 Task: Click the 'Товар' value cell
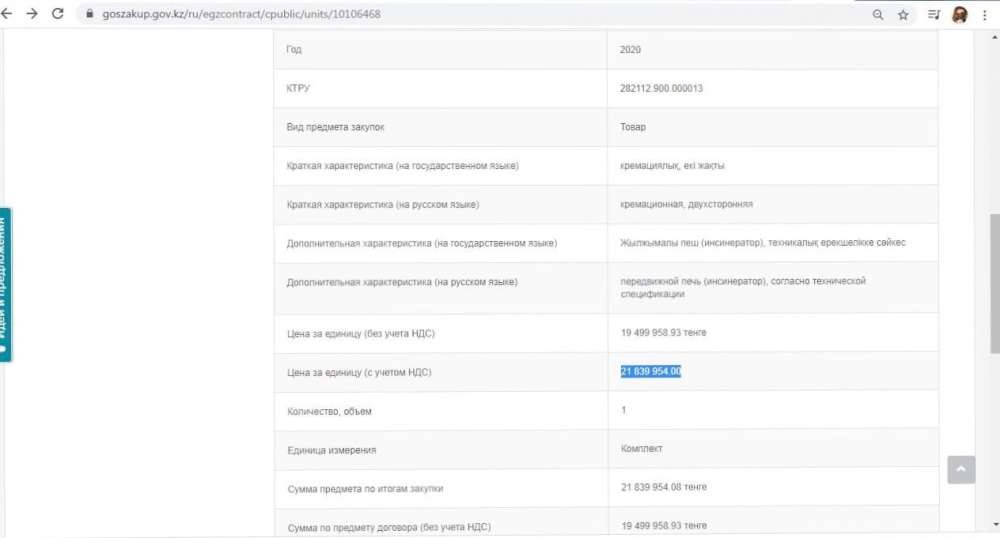(633, 127)
